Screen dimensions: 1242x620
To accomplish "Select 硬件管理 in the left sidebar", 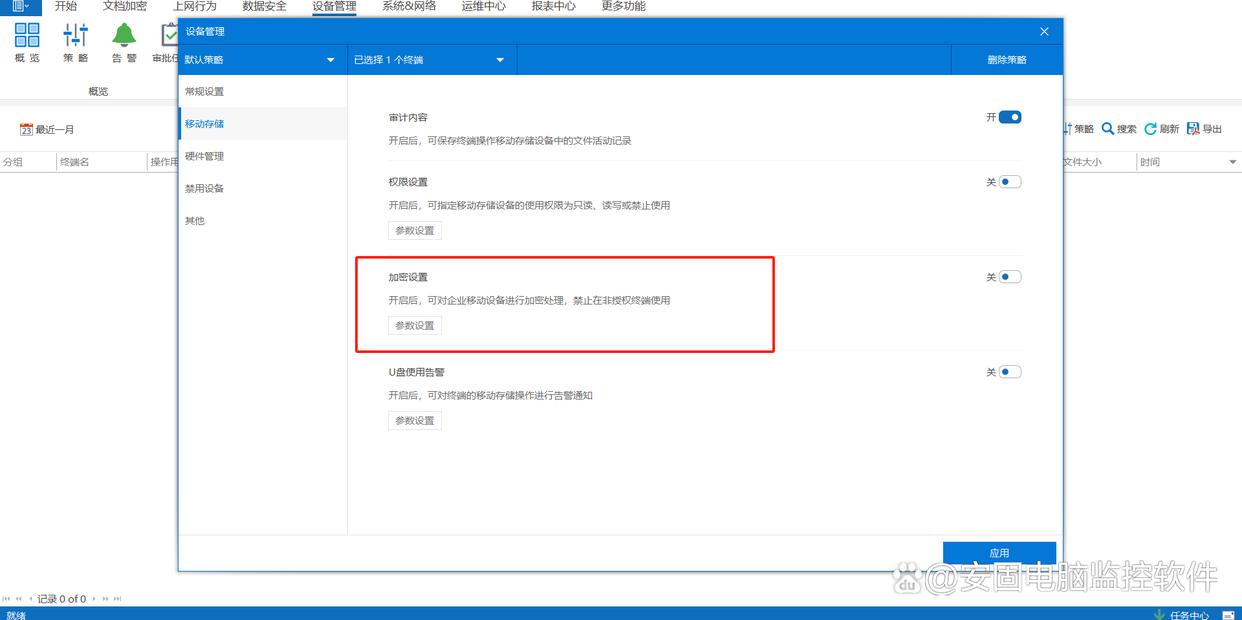I will 204,156.
